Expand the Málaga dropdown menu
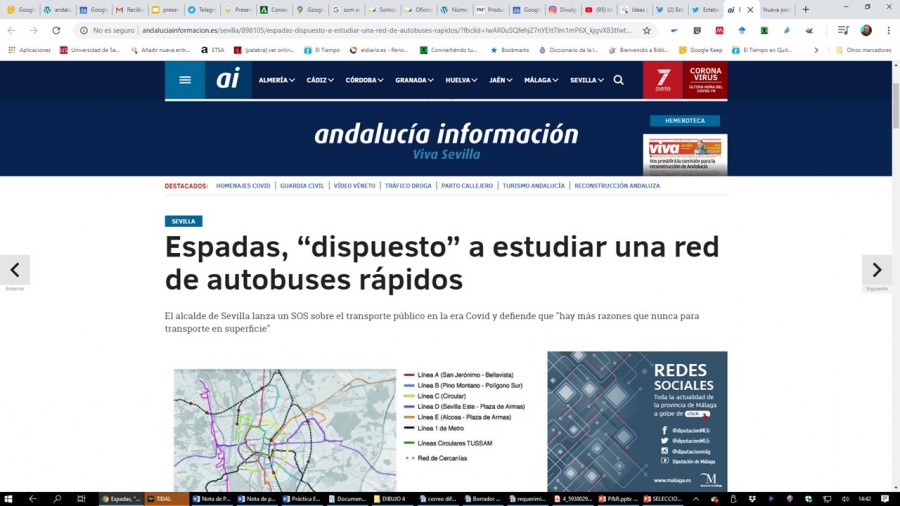 pyautogui.click(x=541, y=80)
